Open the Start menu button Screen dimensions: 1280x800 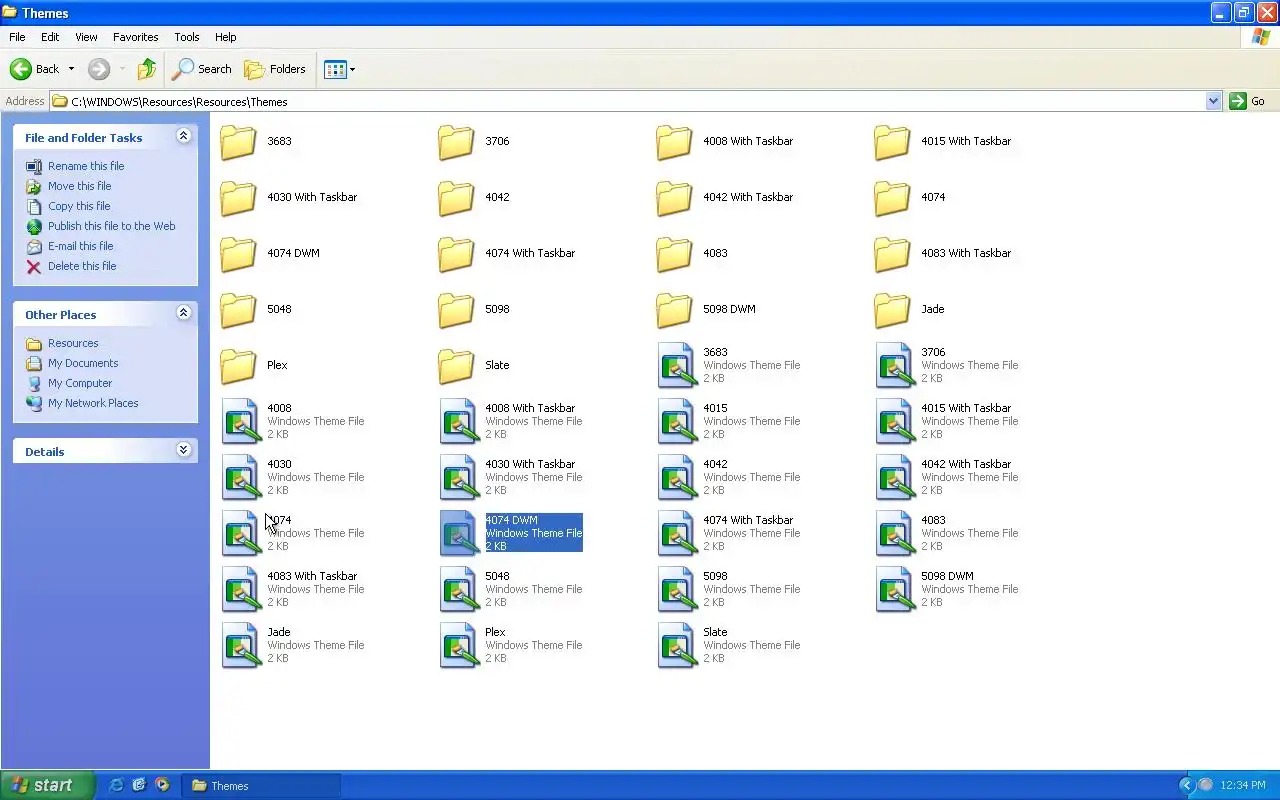click(x=47, y=785)
